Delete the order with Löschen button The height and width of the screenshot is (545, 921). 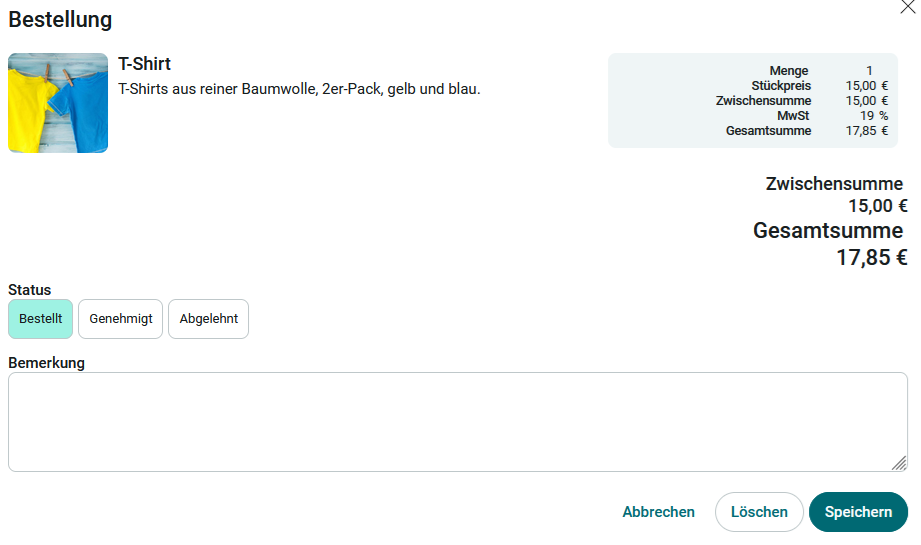tap(759, 512)
